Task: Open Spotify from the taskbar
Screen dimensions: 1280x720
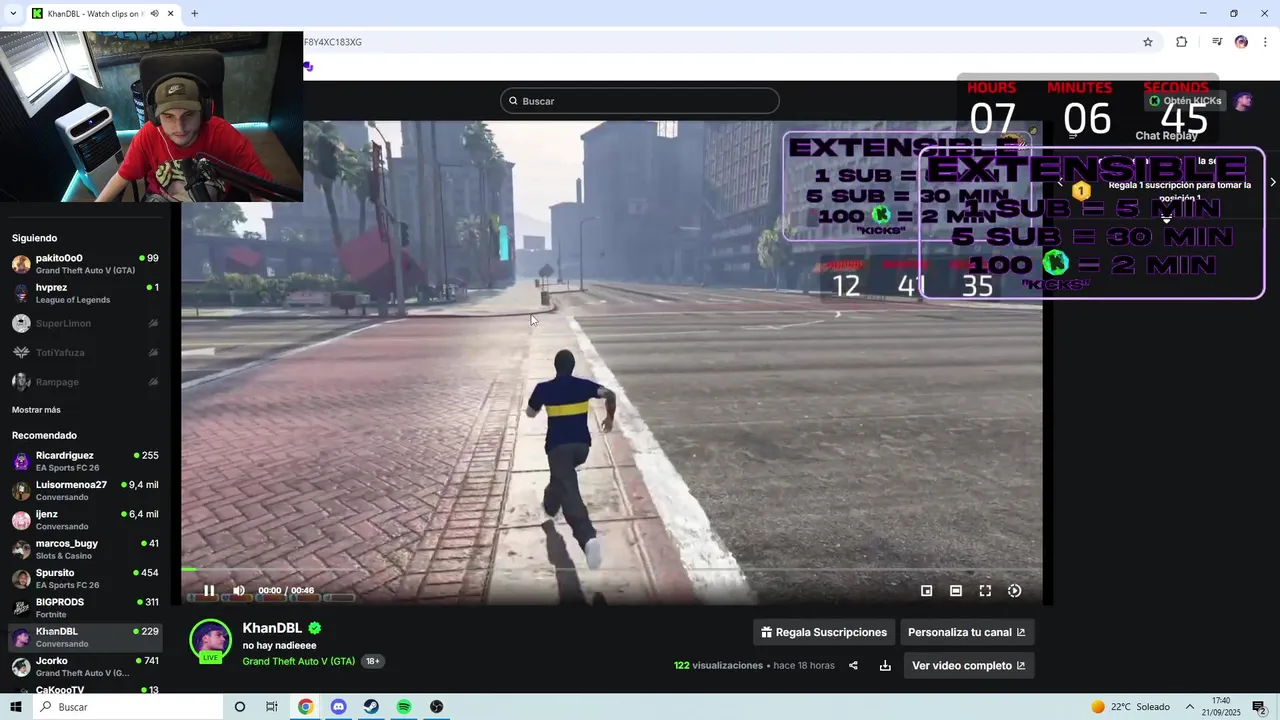Action: 404,707
